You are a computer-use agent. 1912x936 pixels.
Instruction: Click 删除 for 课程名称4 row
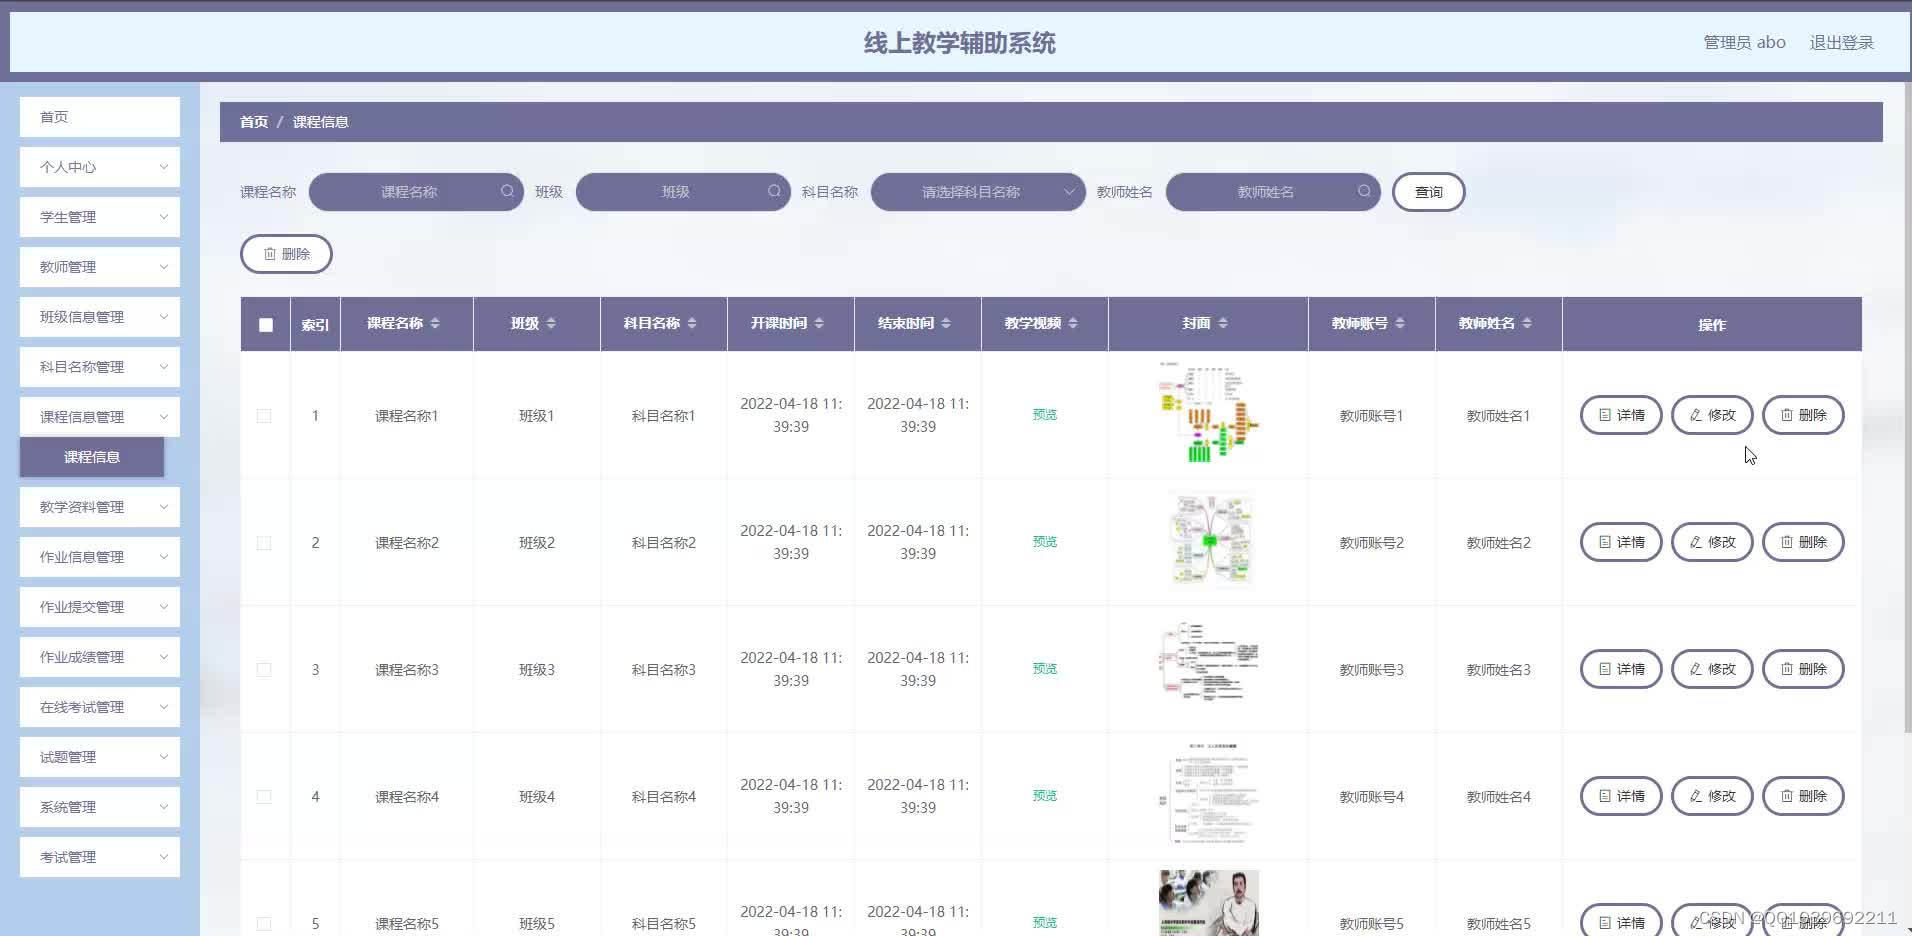click(1803, 796)
